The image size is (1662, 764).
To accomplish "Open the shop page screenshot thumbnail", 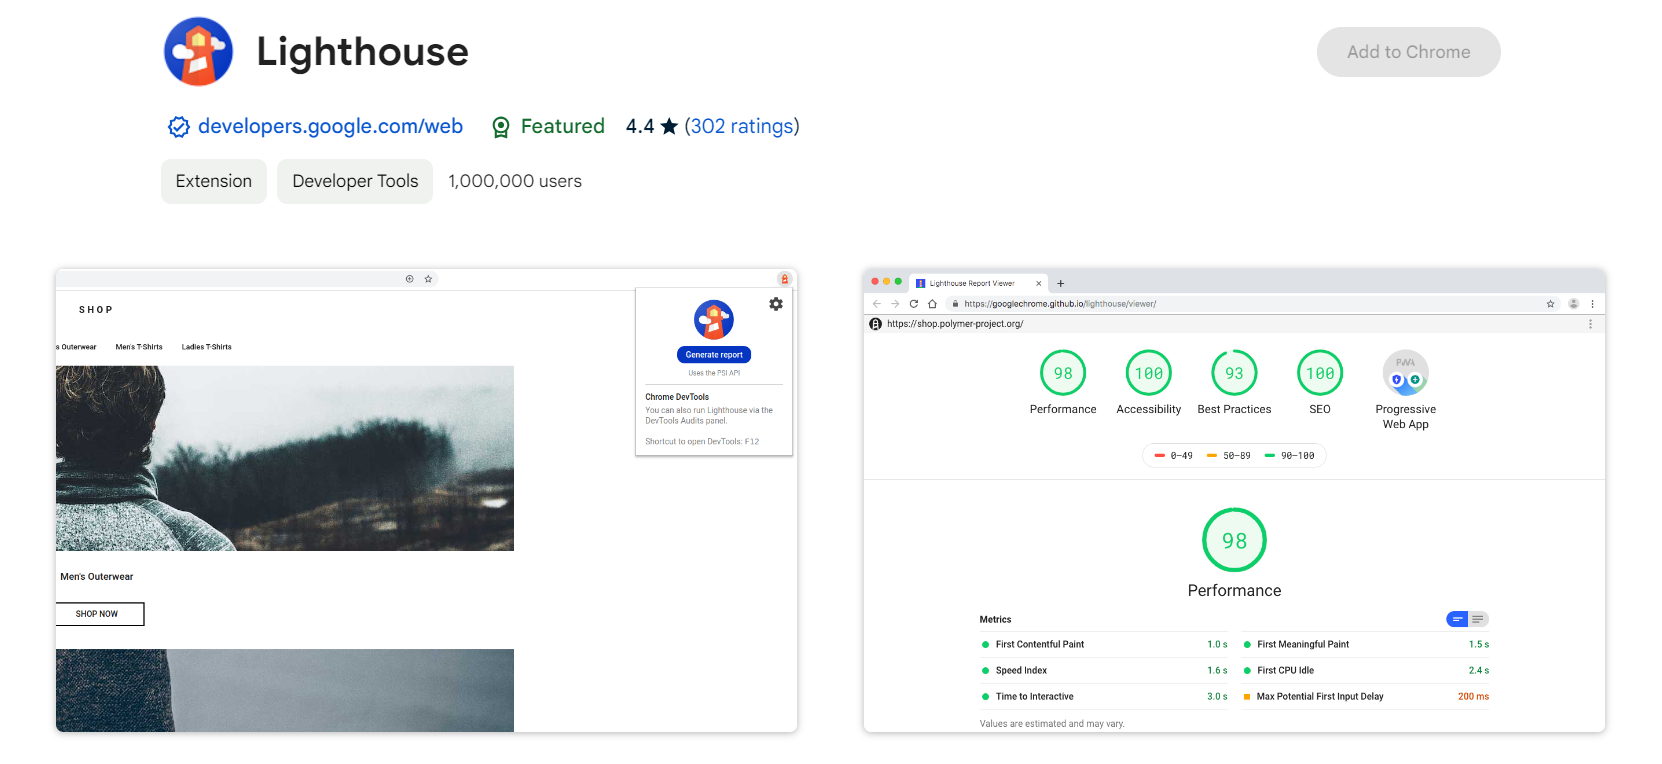I will tap(426, 500).
